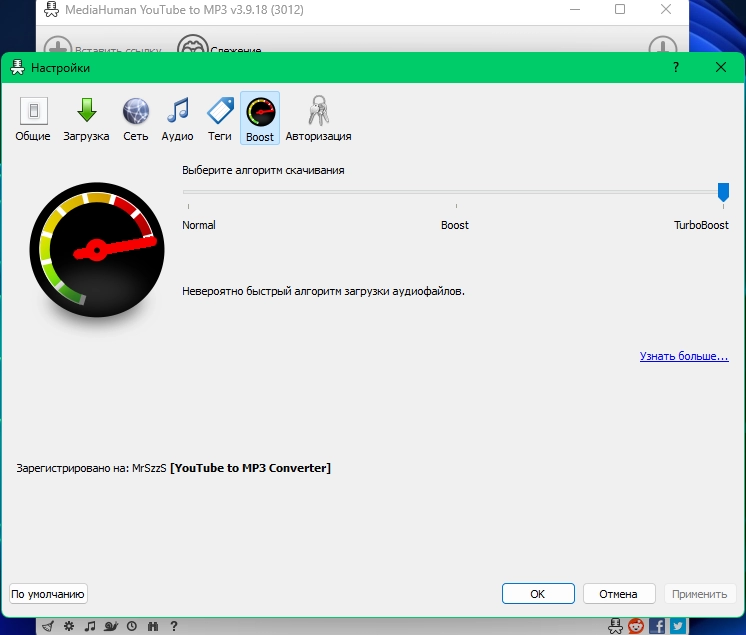Viewport: 746px width, 635px height.
Task: Reset settings with По умолчанию button
Action: tap(49, 594)
